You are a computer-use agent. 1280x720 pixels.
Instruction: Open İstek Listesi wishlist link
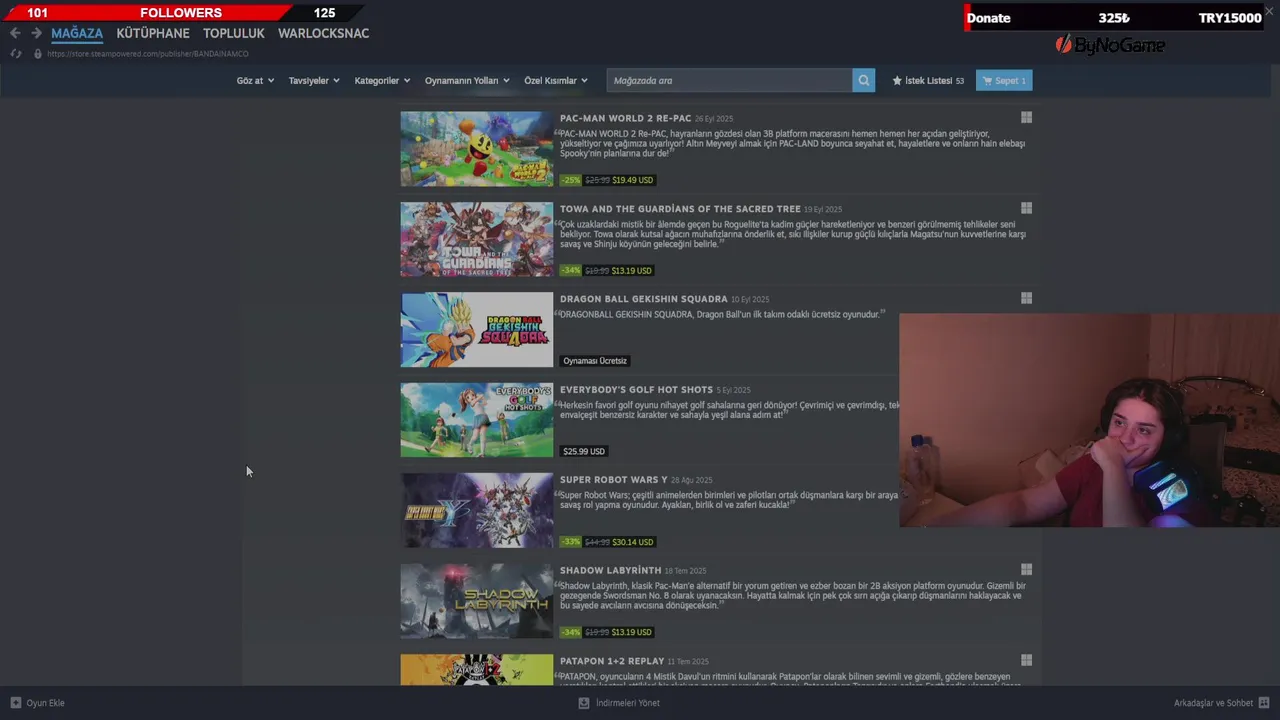[x=928, y=81]
